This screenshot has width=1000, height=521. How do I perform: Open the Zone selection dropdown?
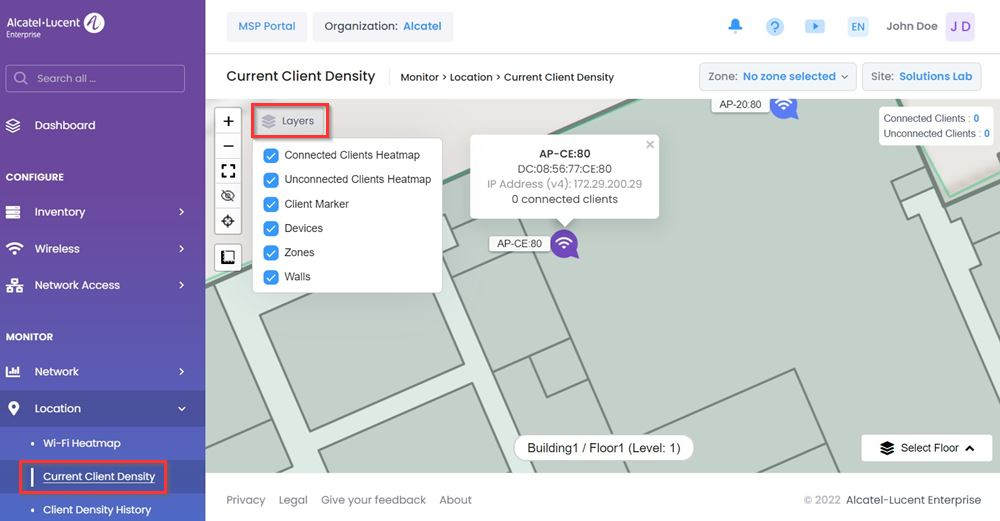tap(778, 77)
